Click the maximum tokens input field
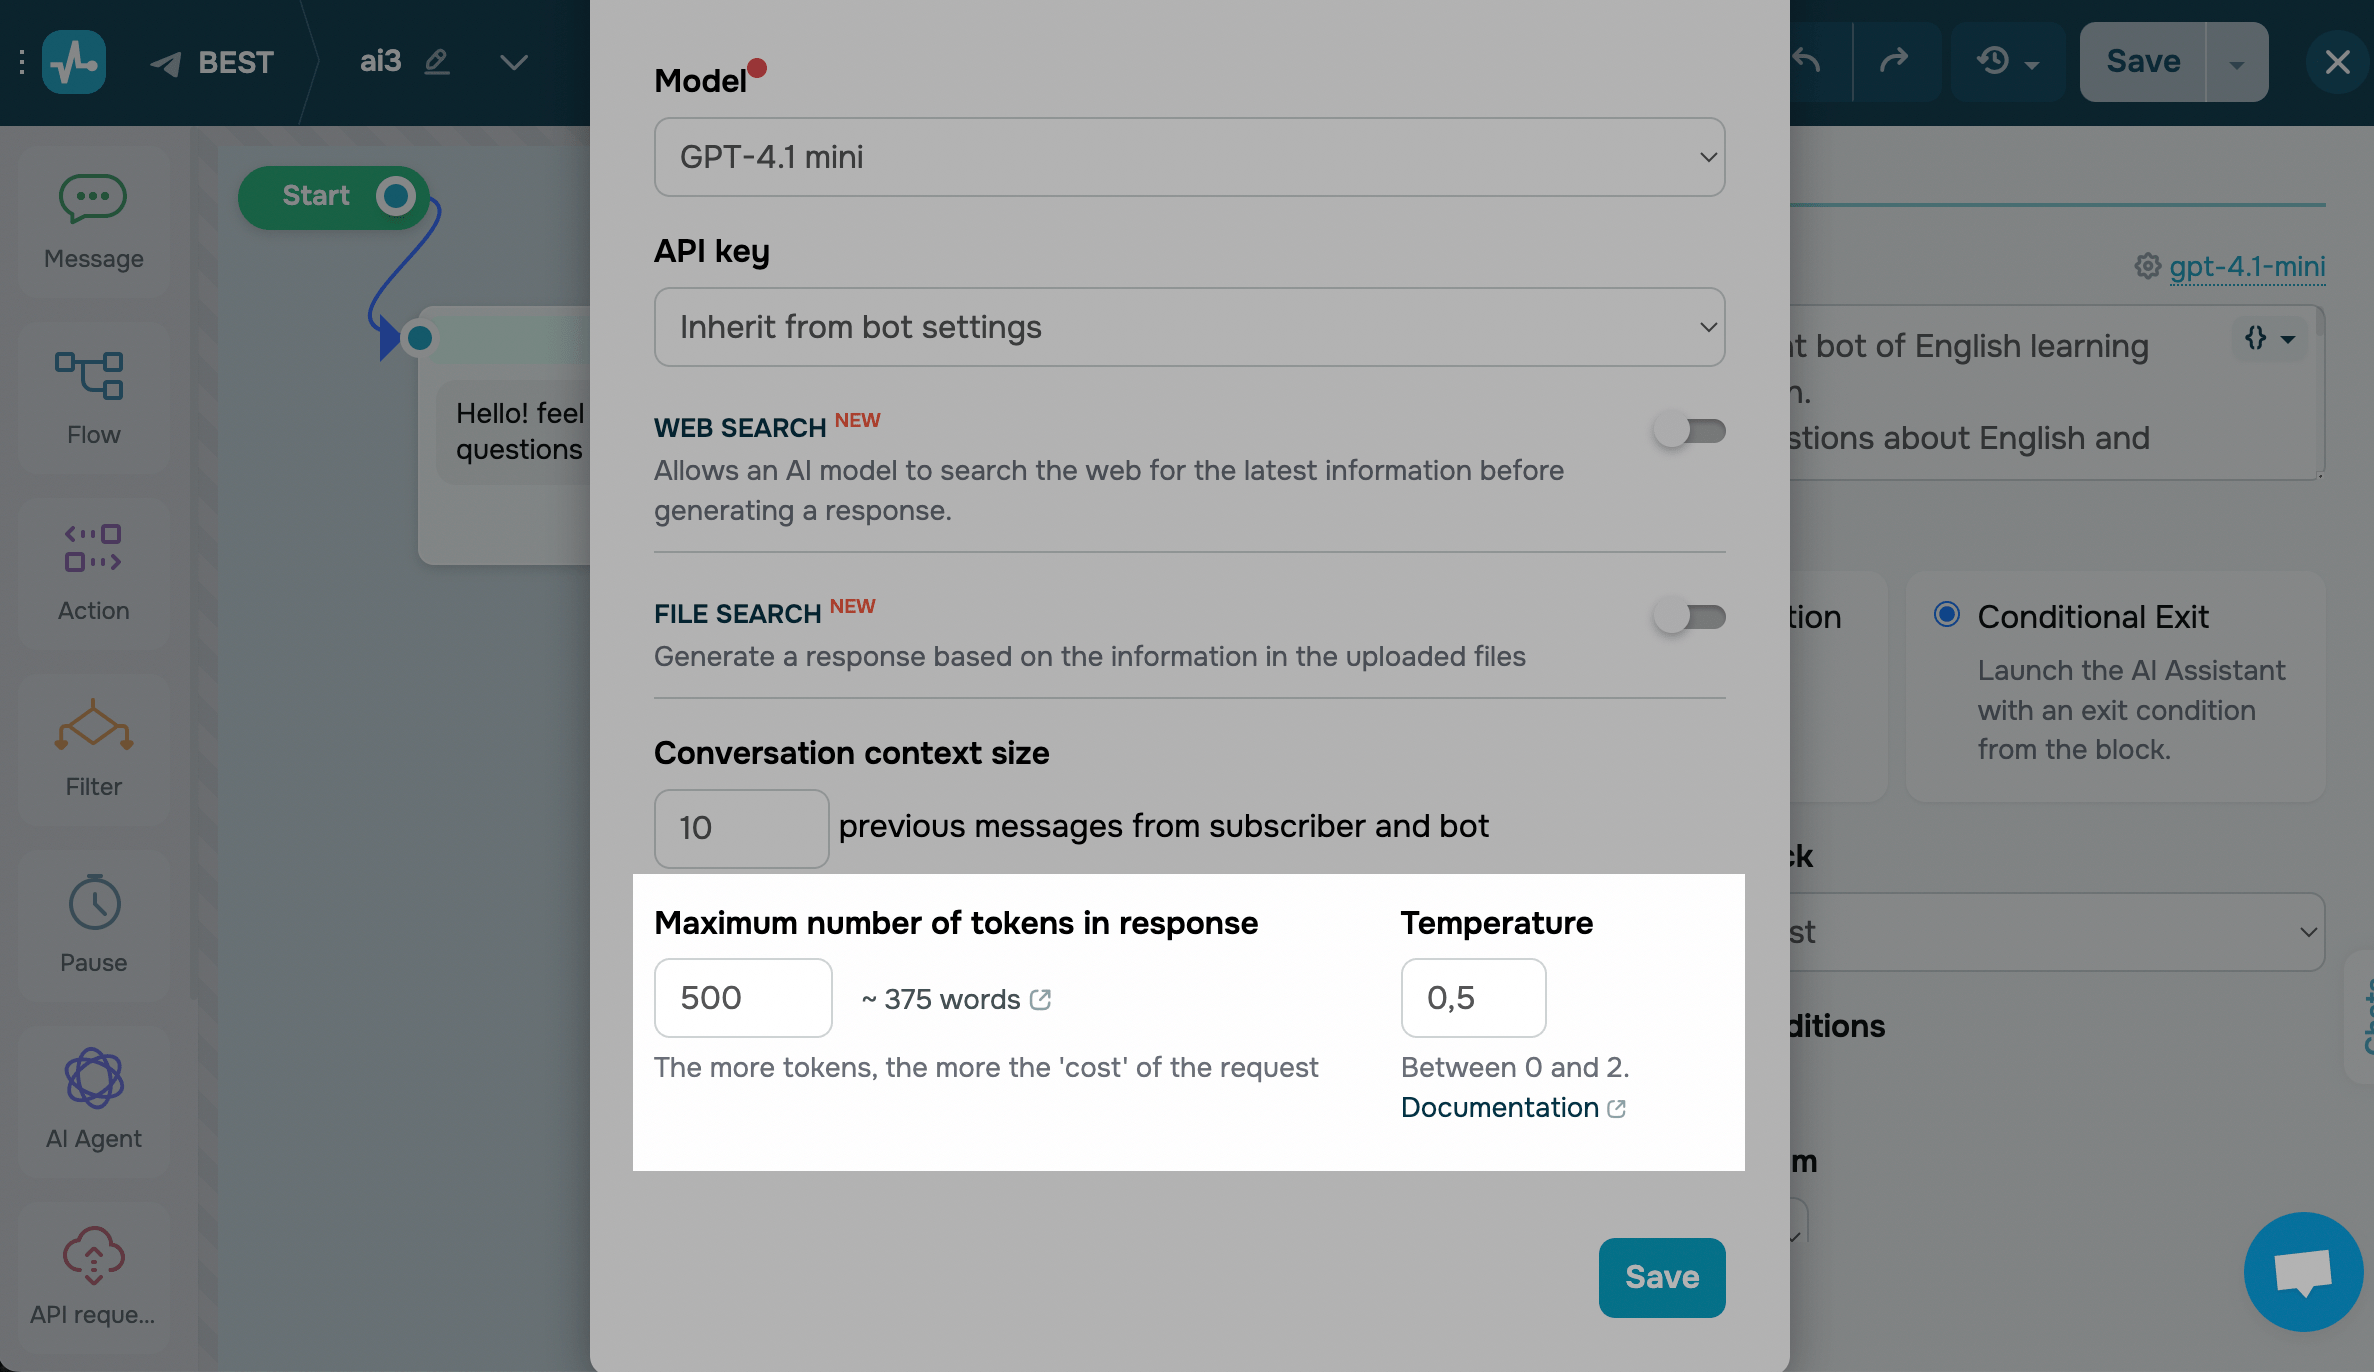Image resolution: width=2374 pixels, height=1372 pixels. (743, 998)
